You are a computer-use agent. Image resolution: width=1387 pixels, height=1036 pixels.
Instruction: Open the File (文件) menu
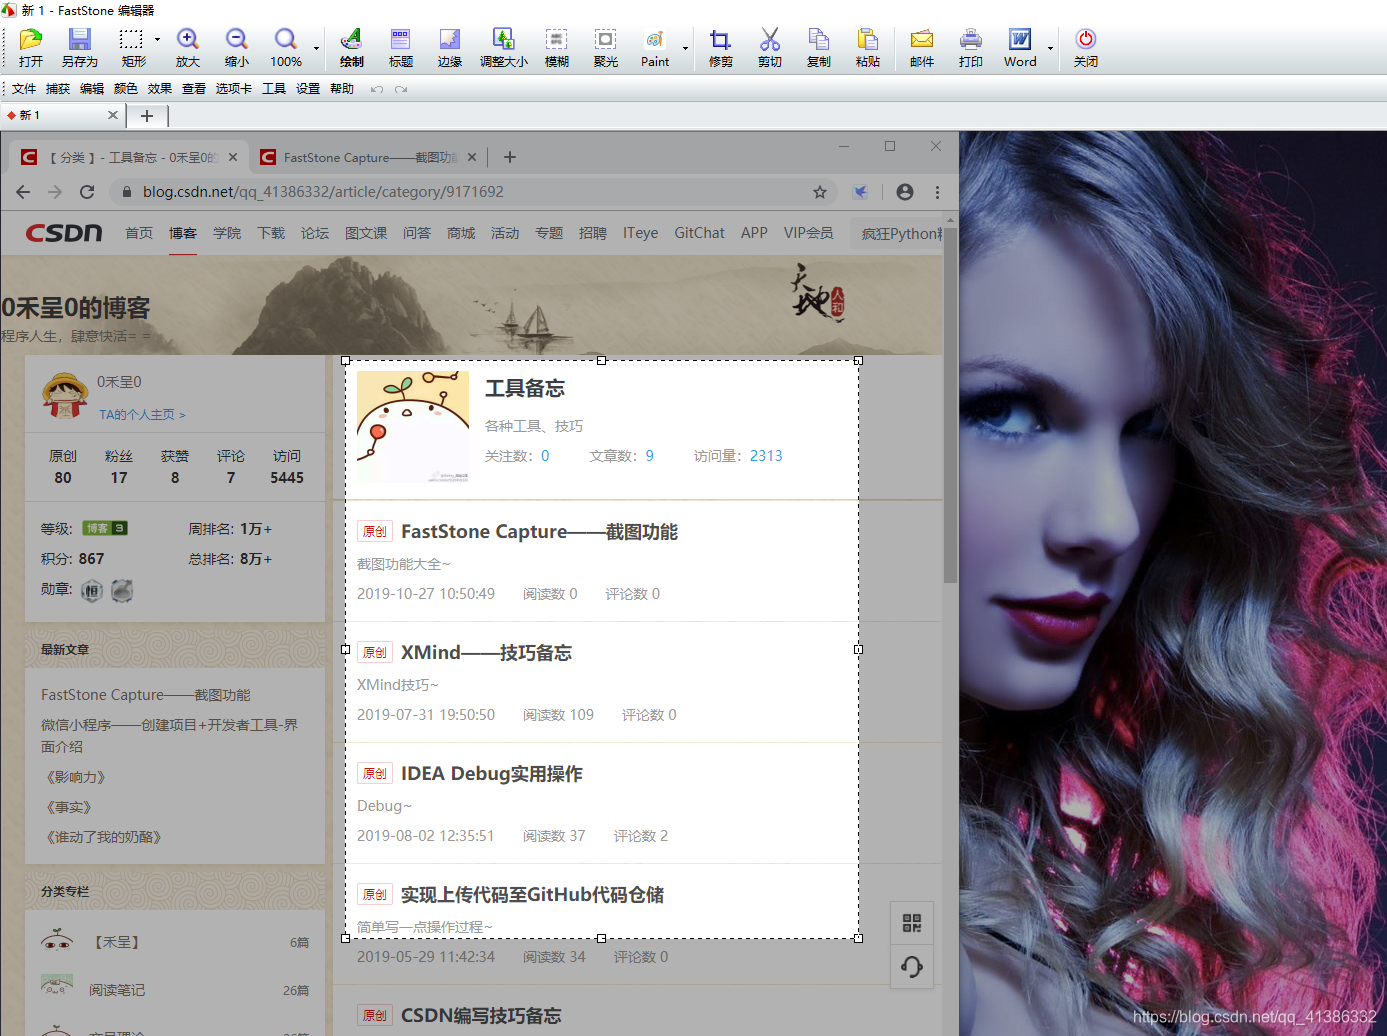click(24, 89)
